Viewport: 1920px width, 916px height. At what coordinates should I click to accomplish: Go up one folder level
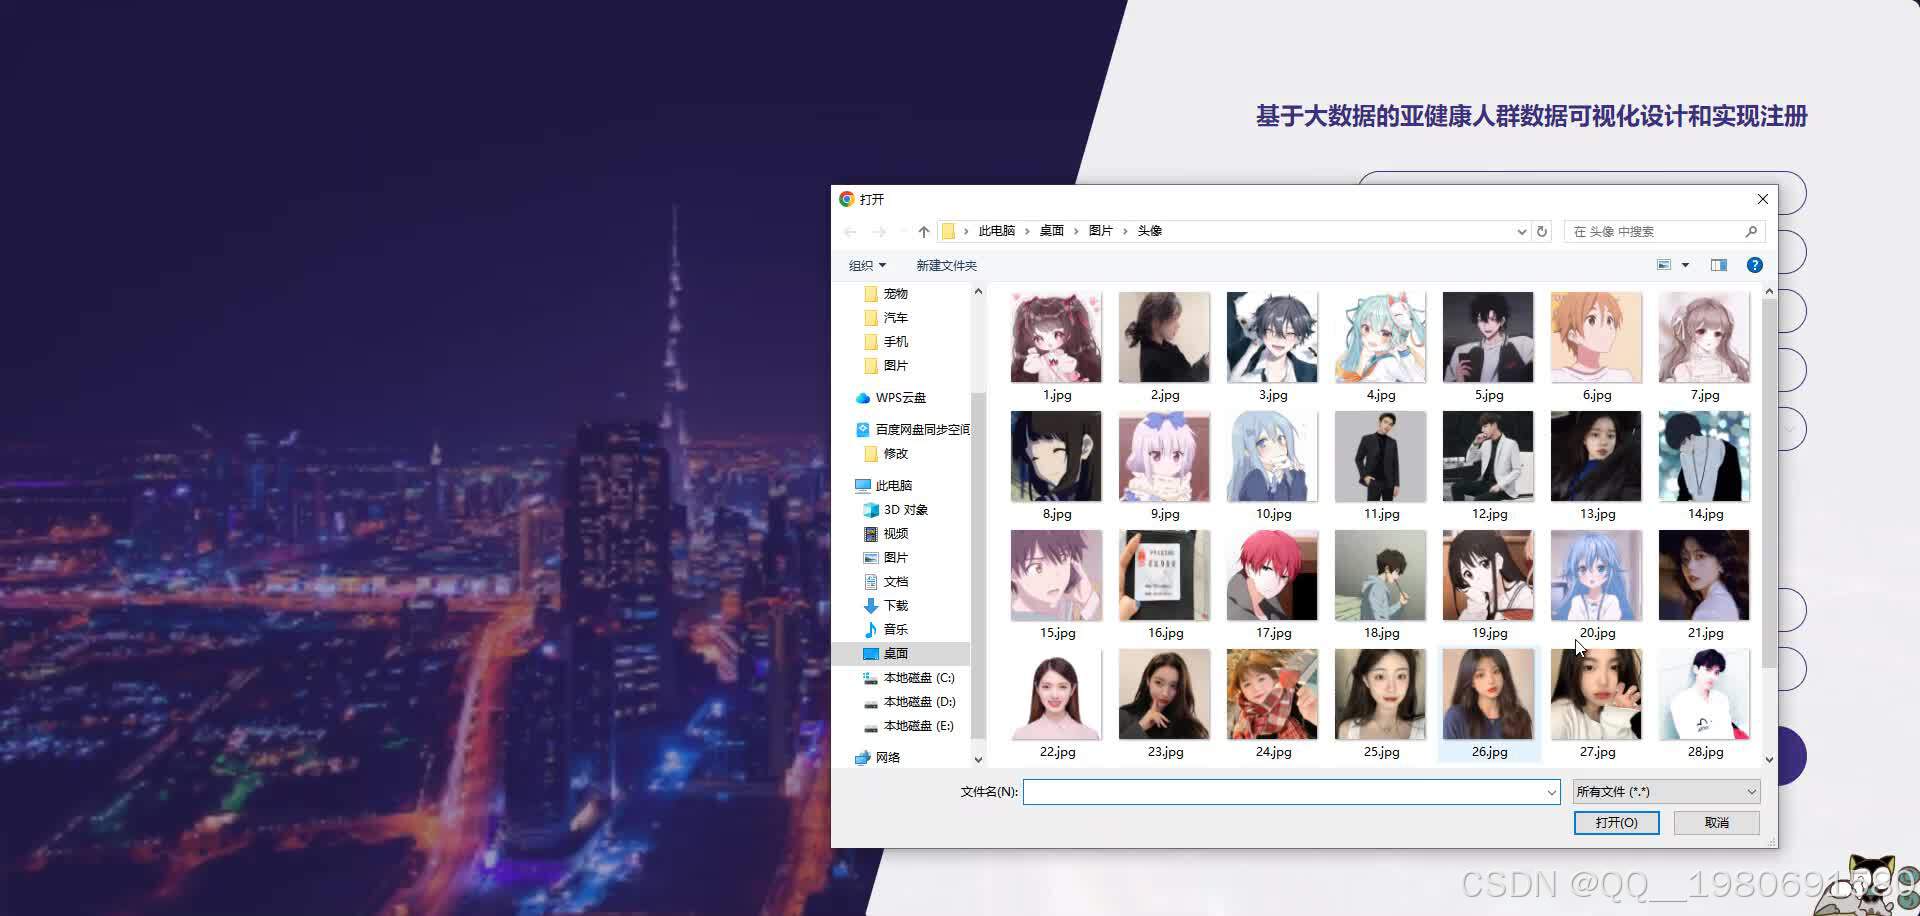tap(923, 231)
